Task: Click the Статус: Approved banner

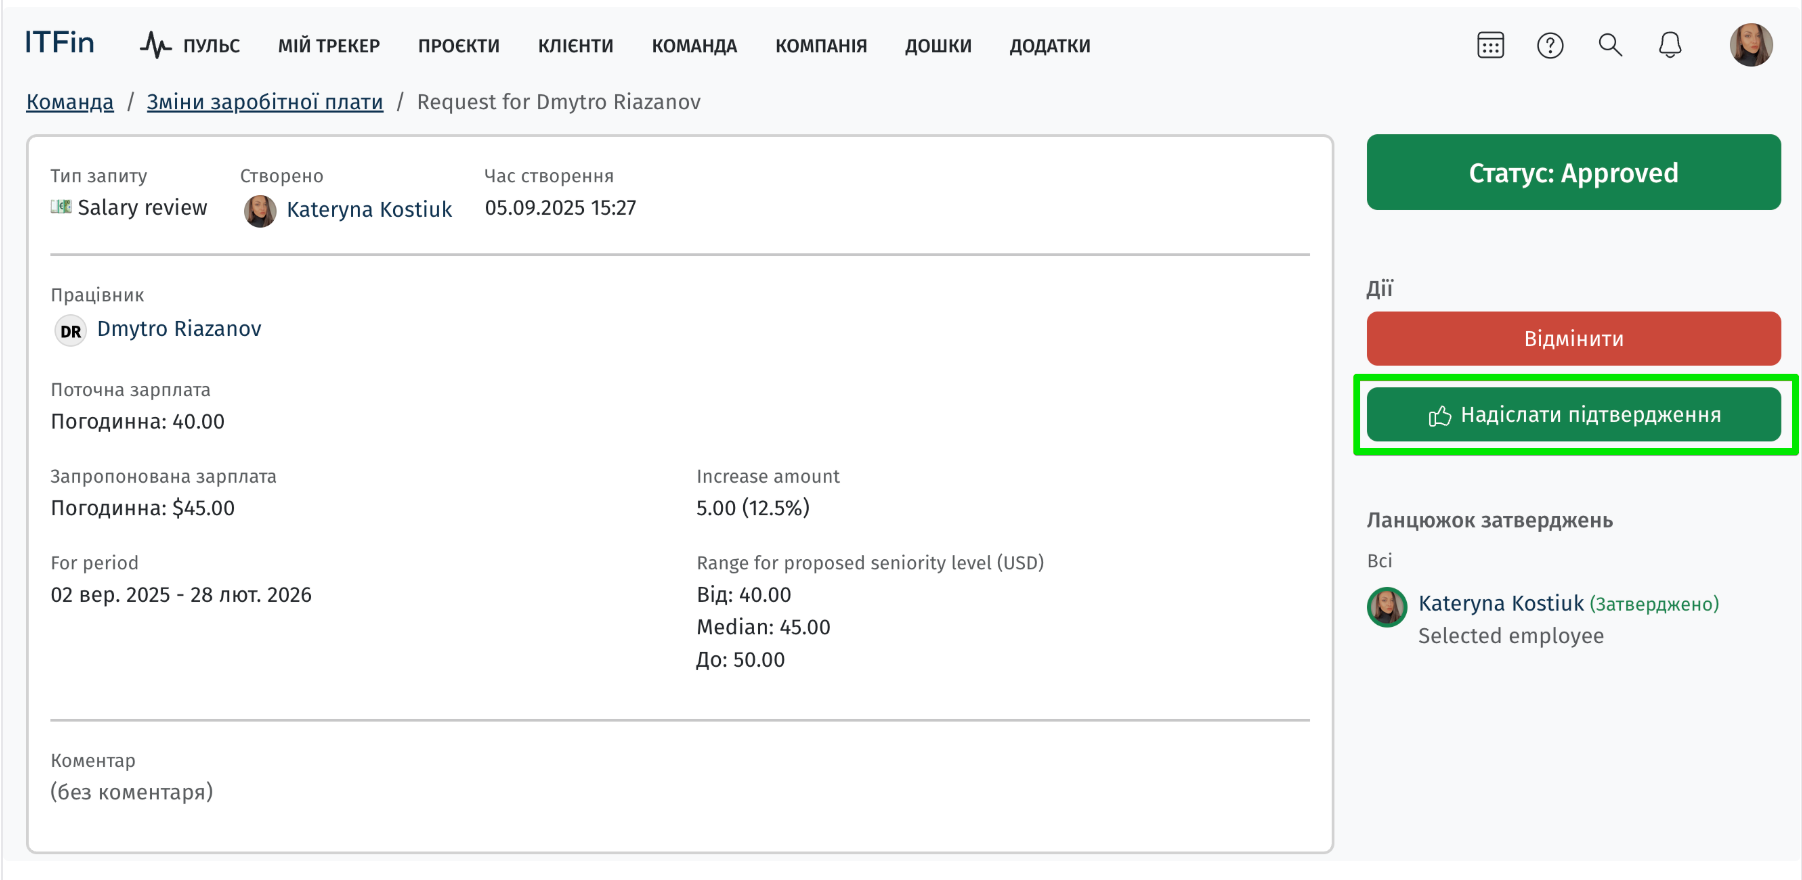Action: click(1574, 172)
